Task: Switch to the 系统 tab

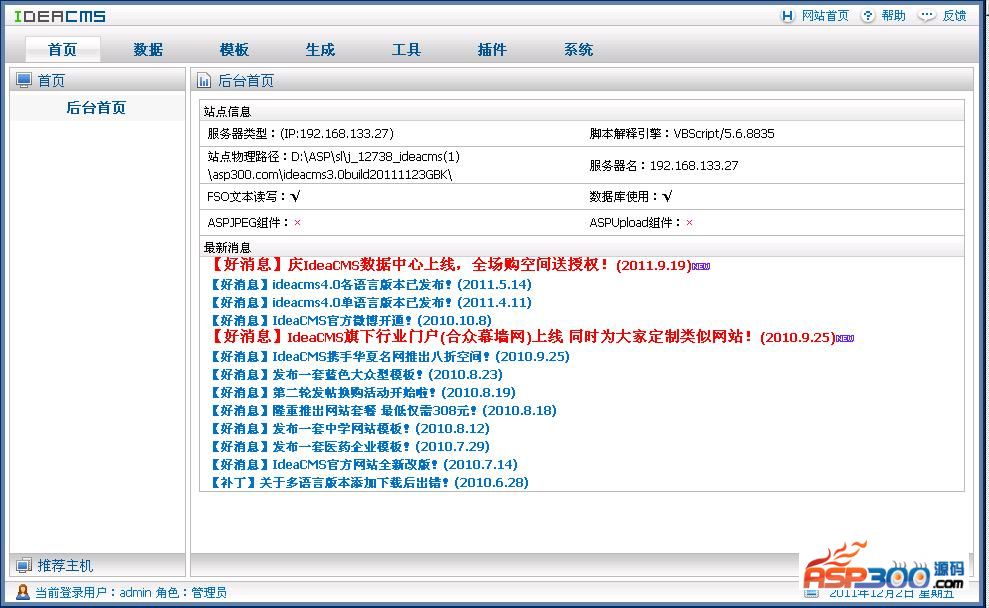Action: 578,49
